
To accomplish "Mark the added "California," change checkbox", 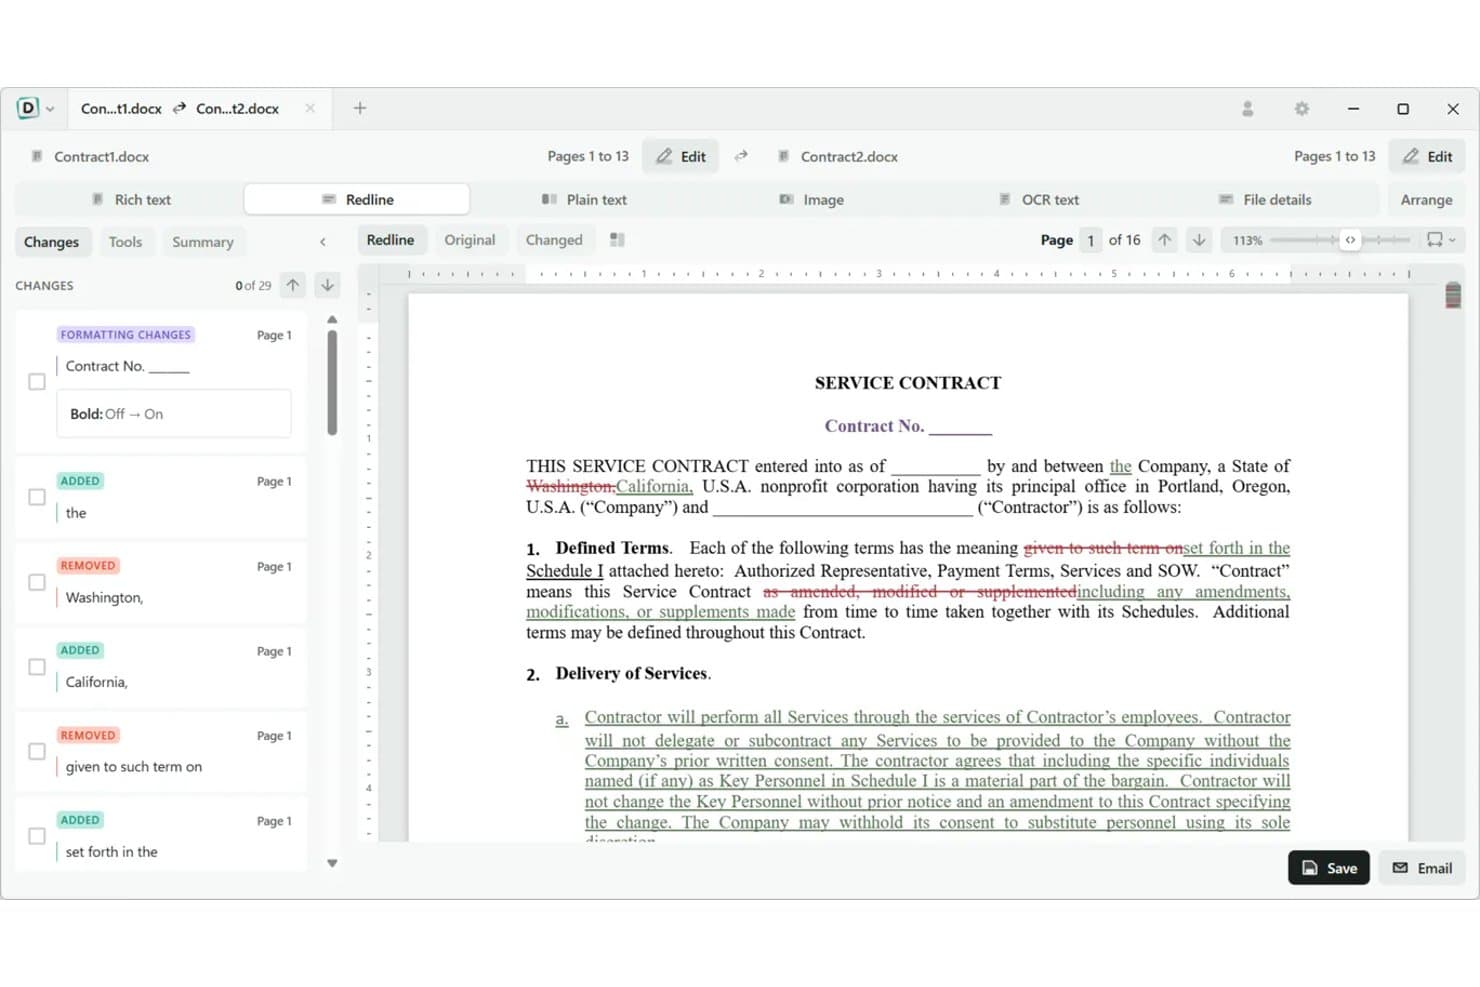I will click(37, 667).
